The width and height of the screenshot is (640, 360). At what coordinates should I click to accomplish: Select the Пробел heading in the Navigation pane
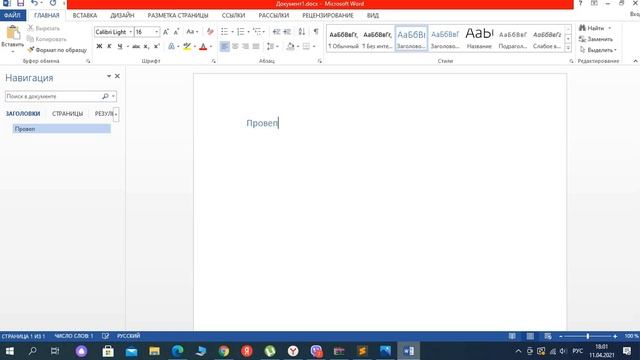[x=61, y=129]
